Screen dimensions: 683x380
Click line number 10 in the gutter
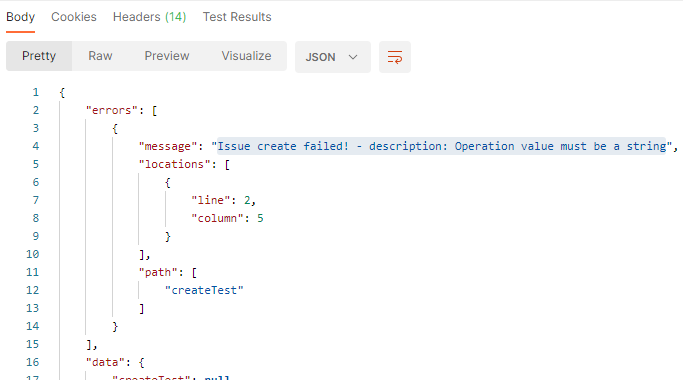[32, 254]
